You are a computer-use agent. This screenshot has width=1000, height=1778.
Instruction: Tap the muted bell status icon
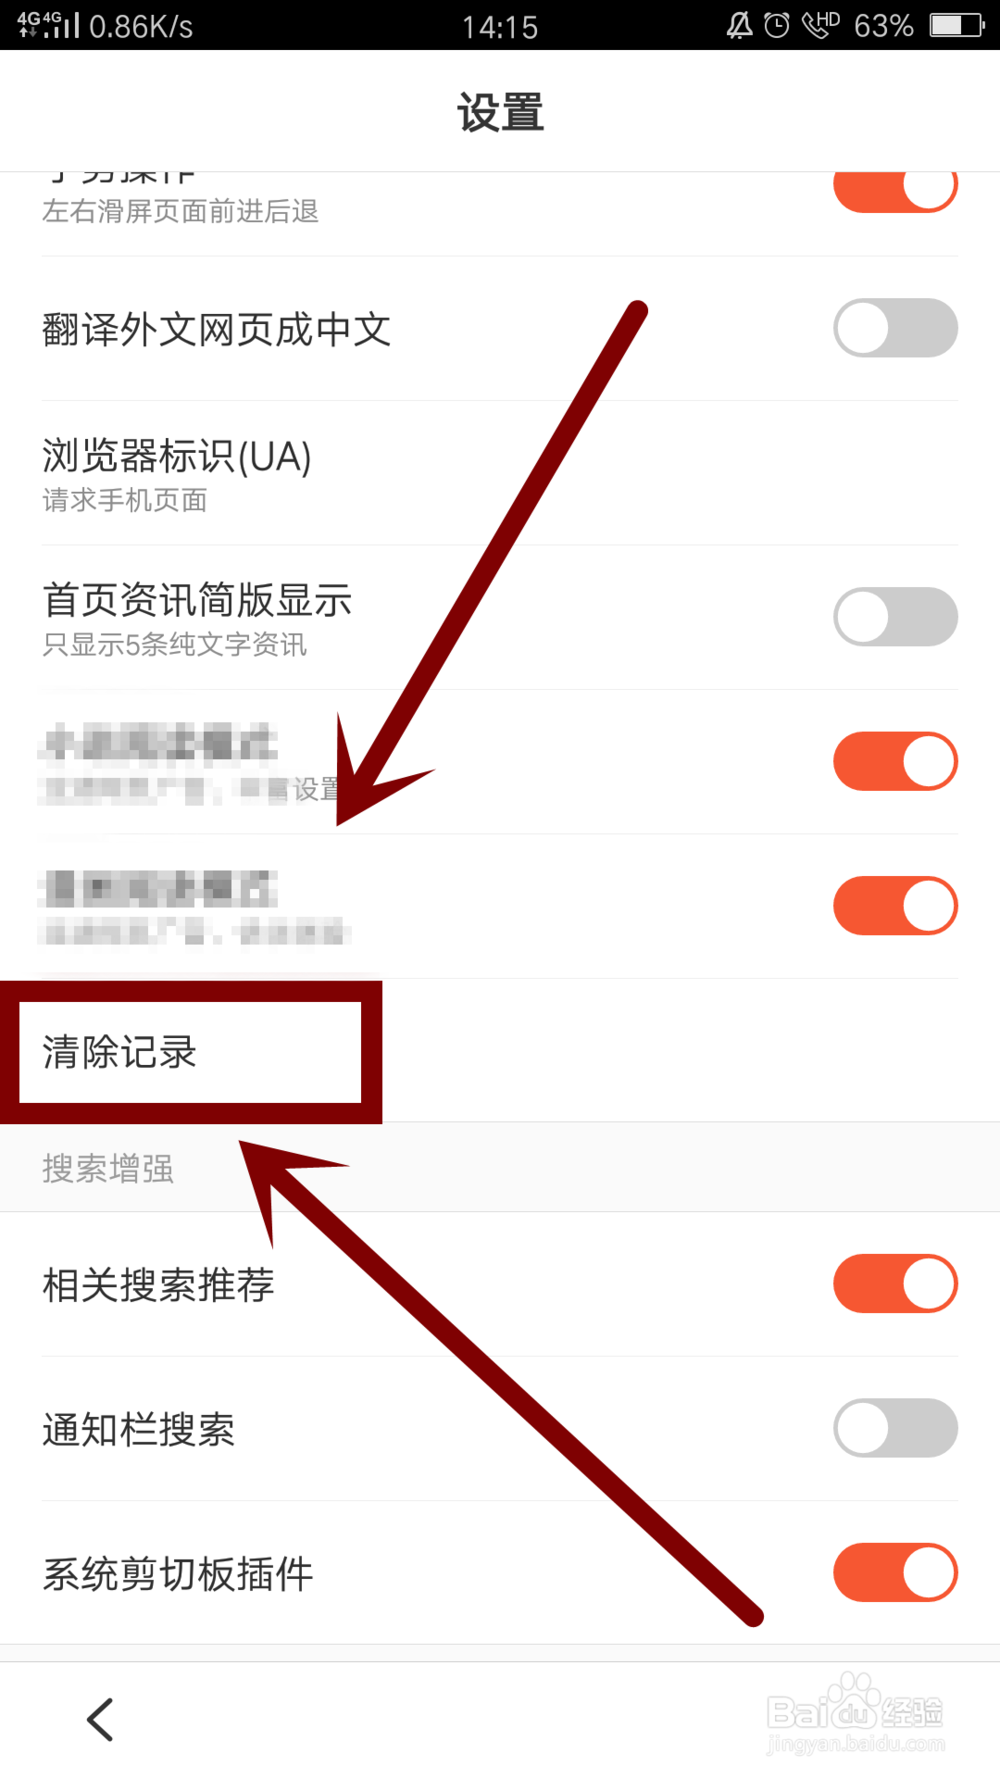click(739, 25)
